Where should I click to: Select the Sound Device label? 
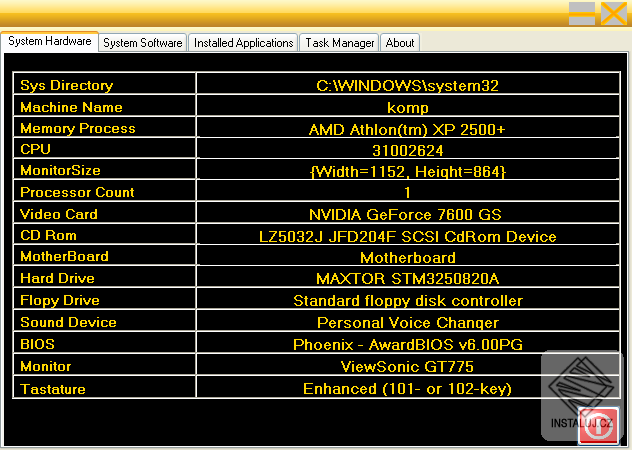click(68, 322)
